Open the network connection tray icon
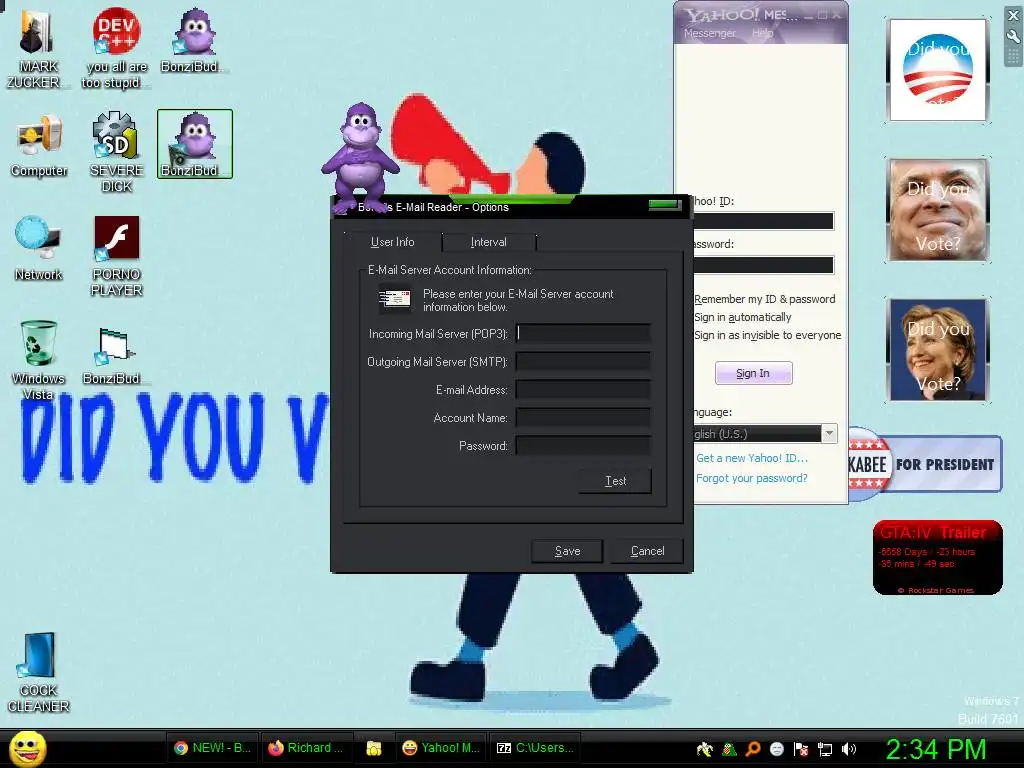The image size is (1024, 768). click(x=825, y=749)
